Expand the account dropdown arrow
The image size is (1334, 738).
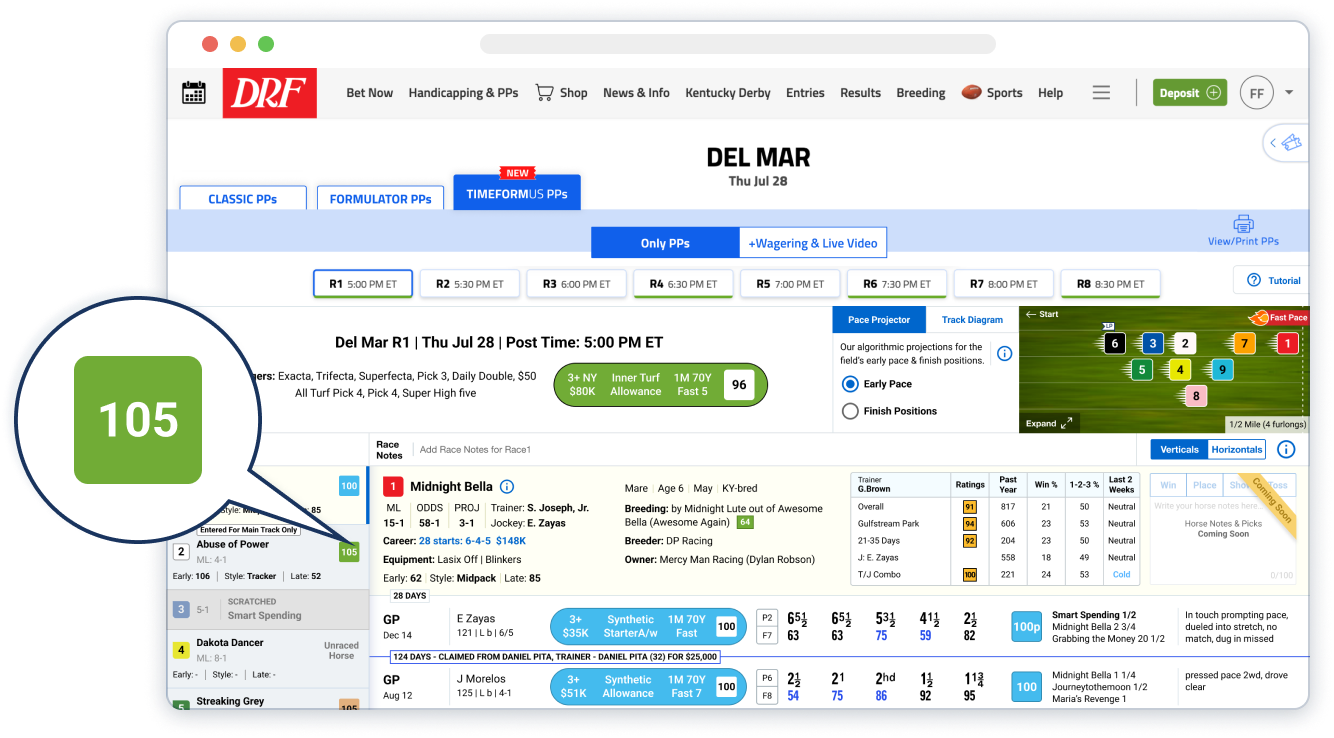tap(1289, 92)
